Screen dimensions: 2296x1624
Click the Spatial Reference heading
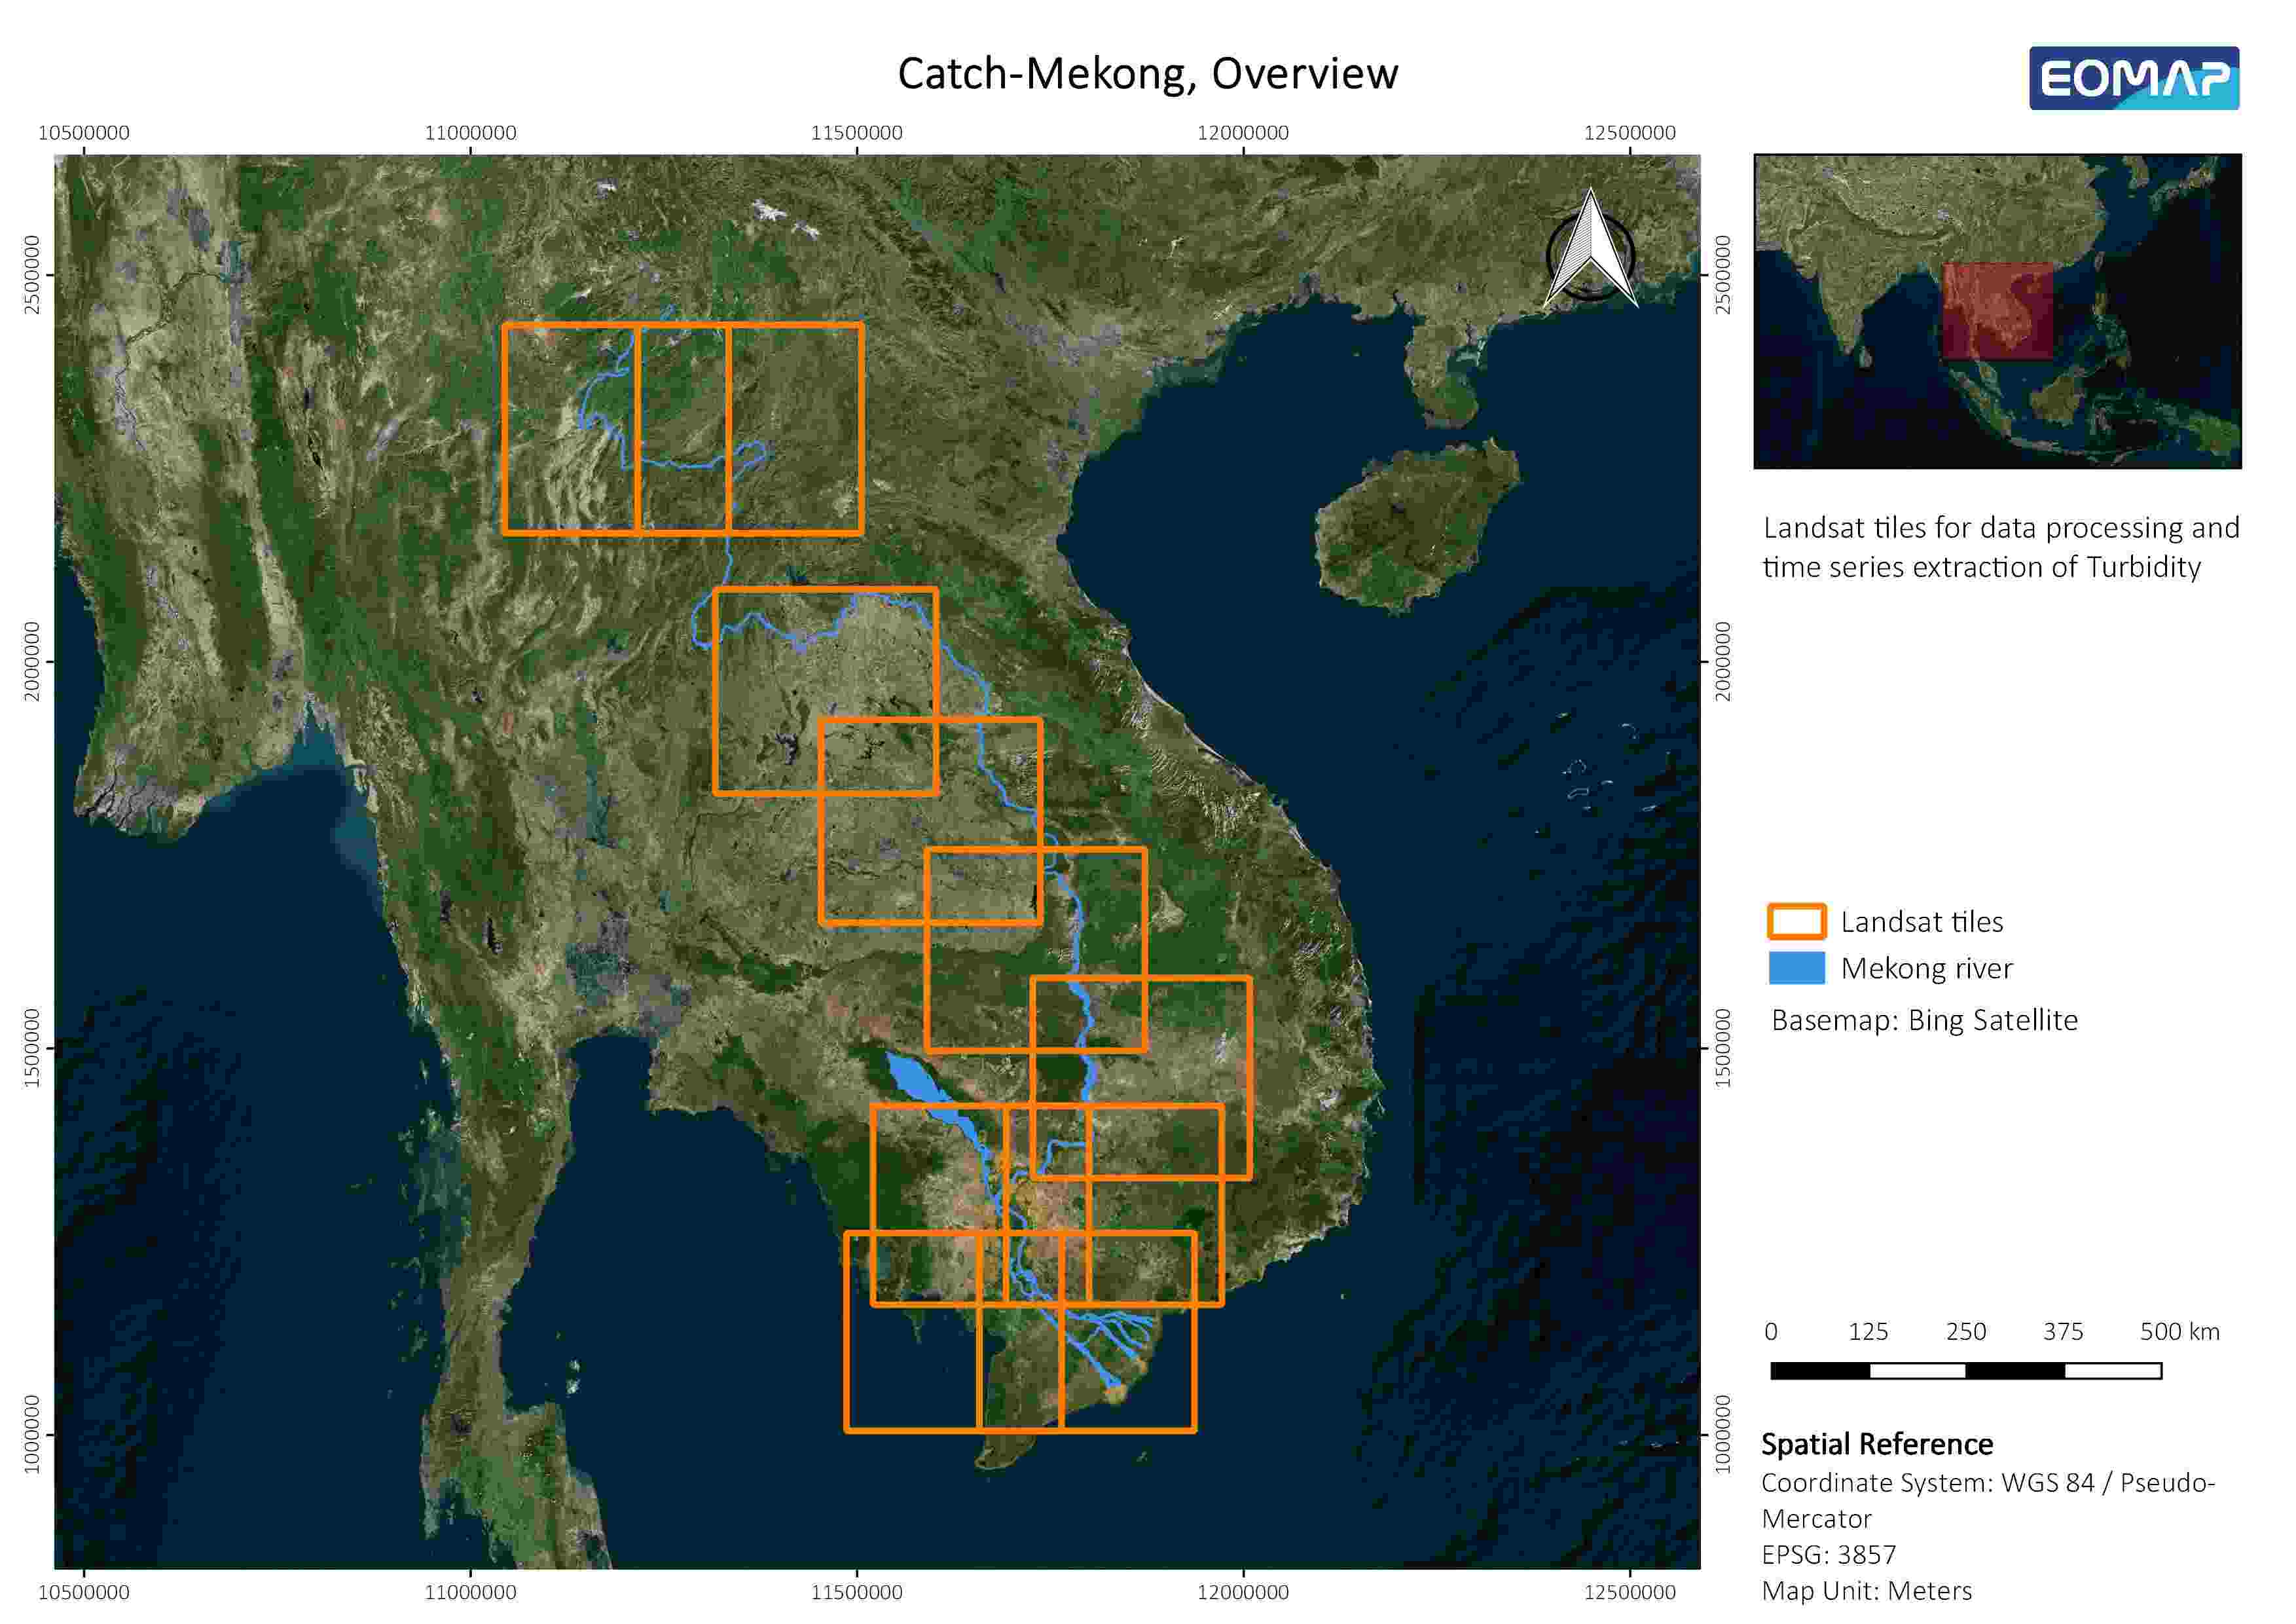[x=1876, y=1444]
